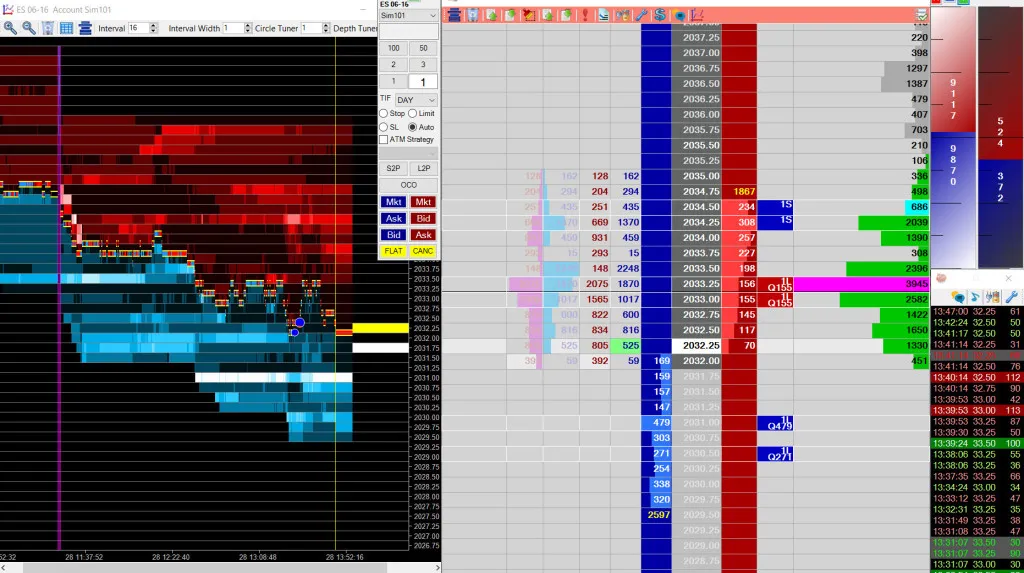The width and height of the screenshot is (1024, 573).
Task: Click the Circle Tuner value field
Action: click(x=311, y=28)
